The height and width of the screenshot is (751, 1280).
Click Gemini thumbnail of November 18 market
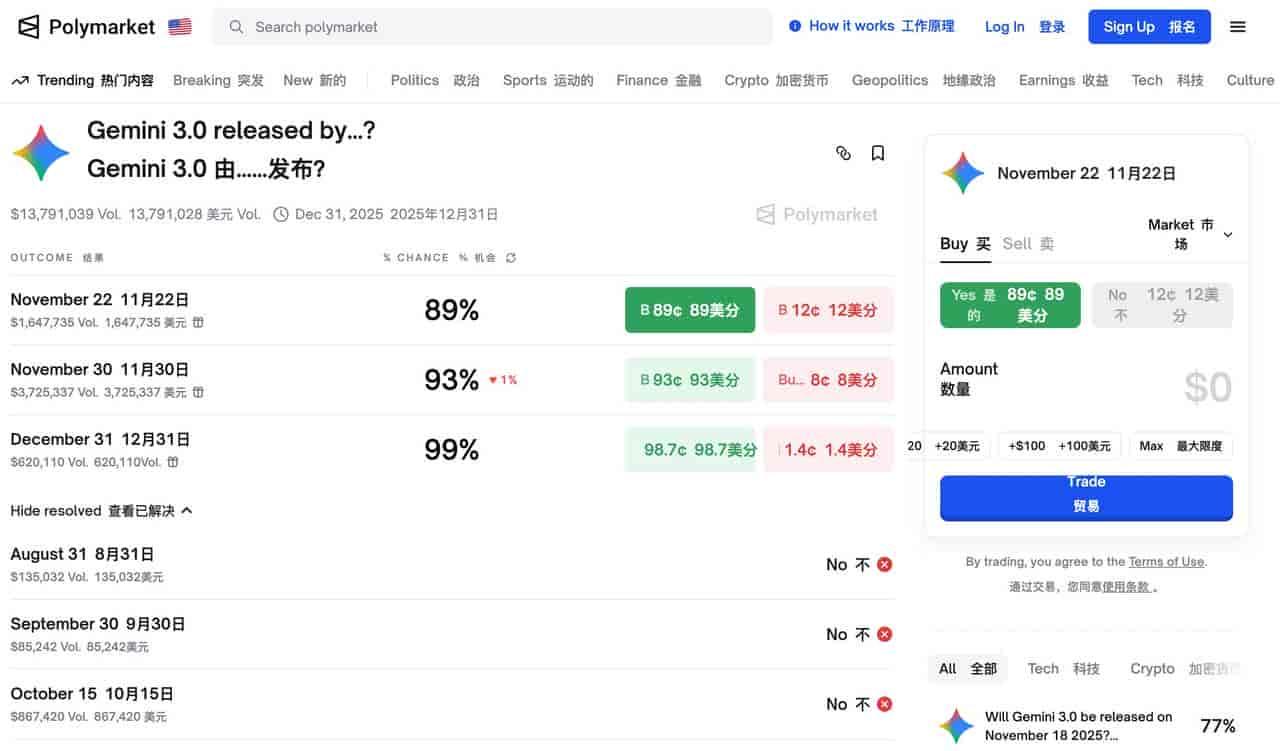point(957,726)
